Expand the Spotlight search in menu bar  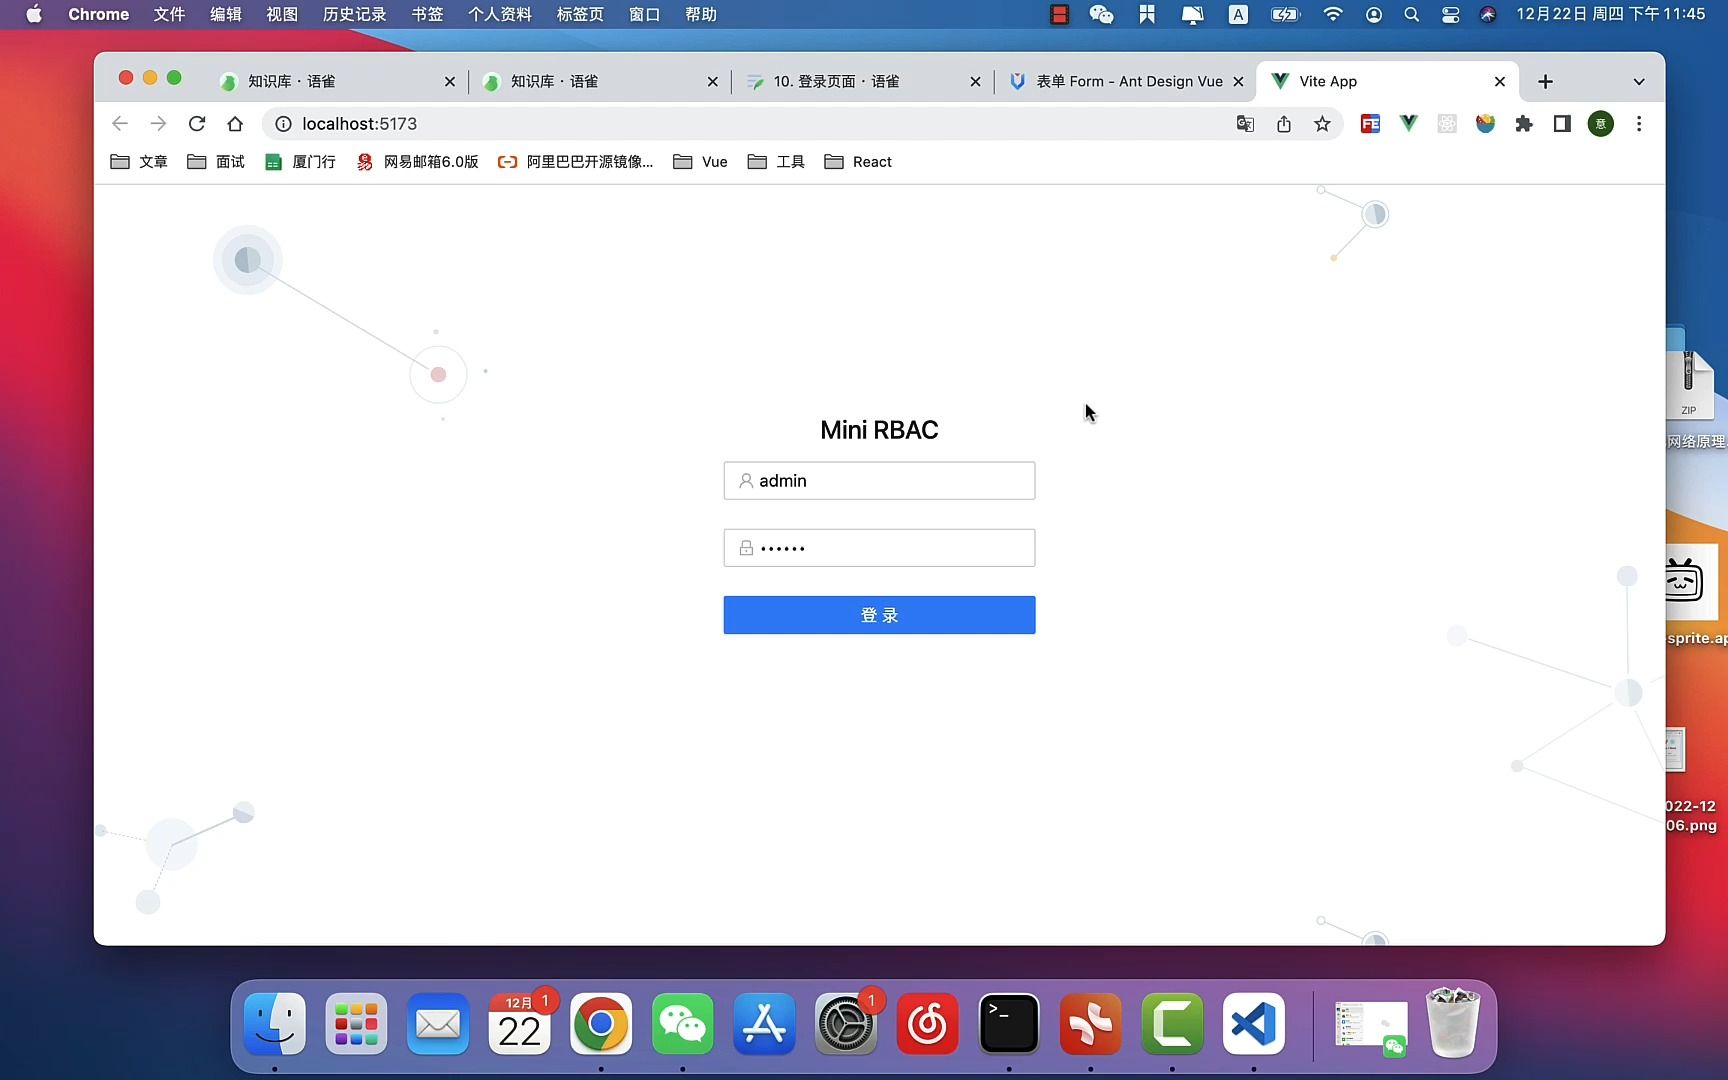1411,14
